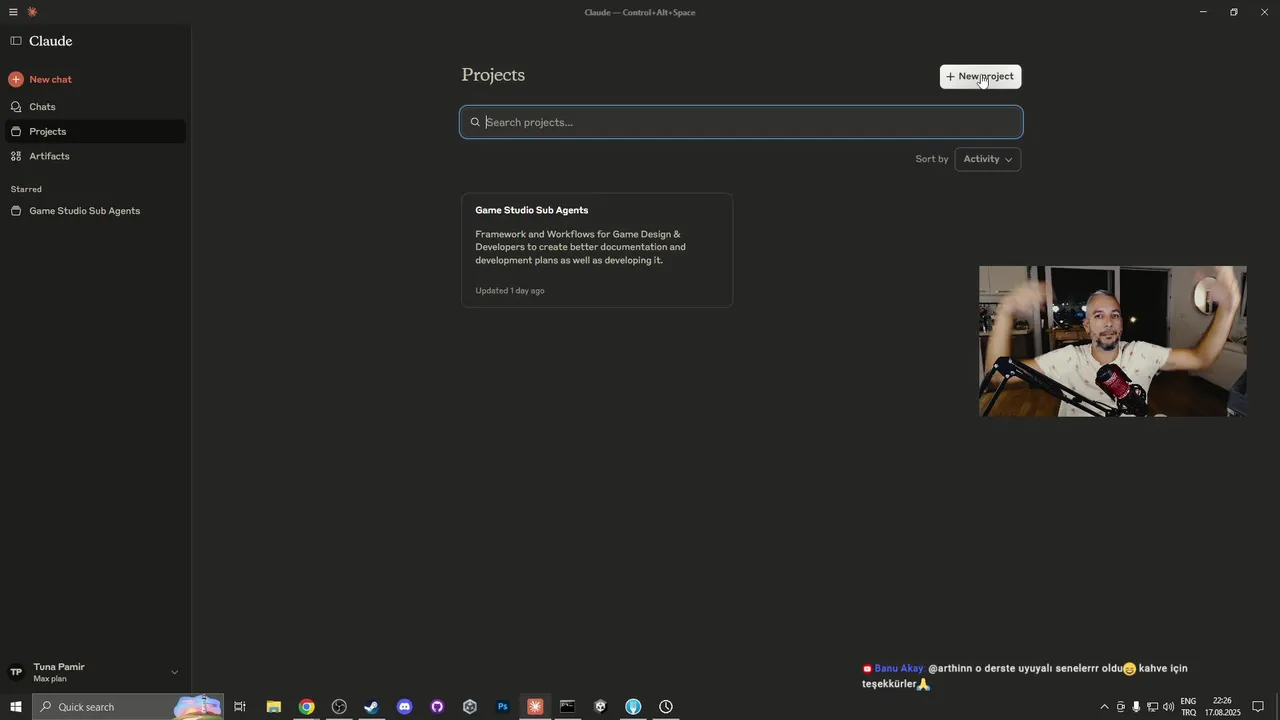The height and width of the screenshot is (720, 1280).
Task: Open the Sort by Activity dropdown
Action: [x=988, y=159]
